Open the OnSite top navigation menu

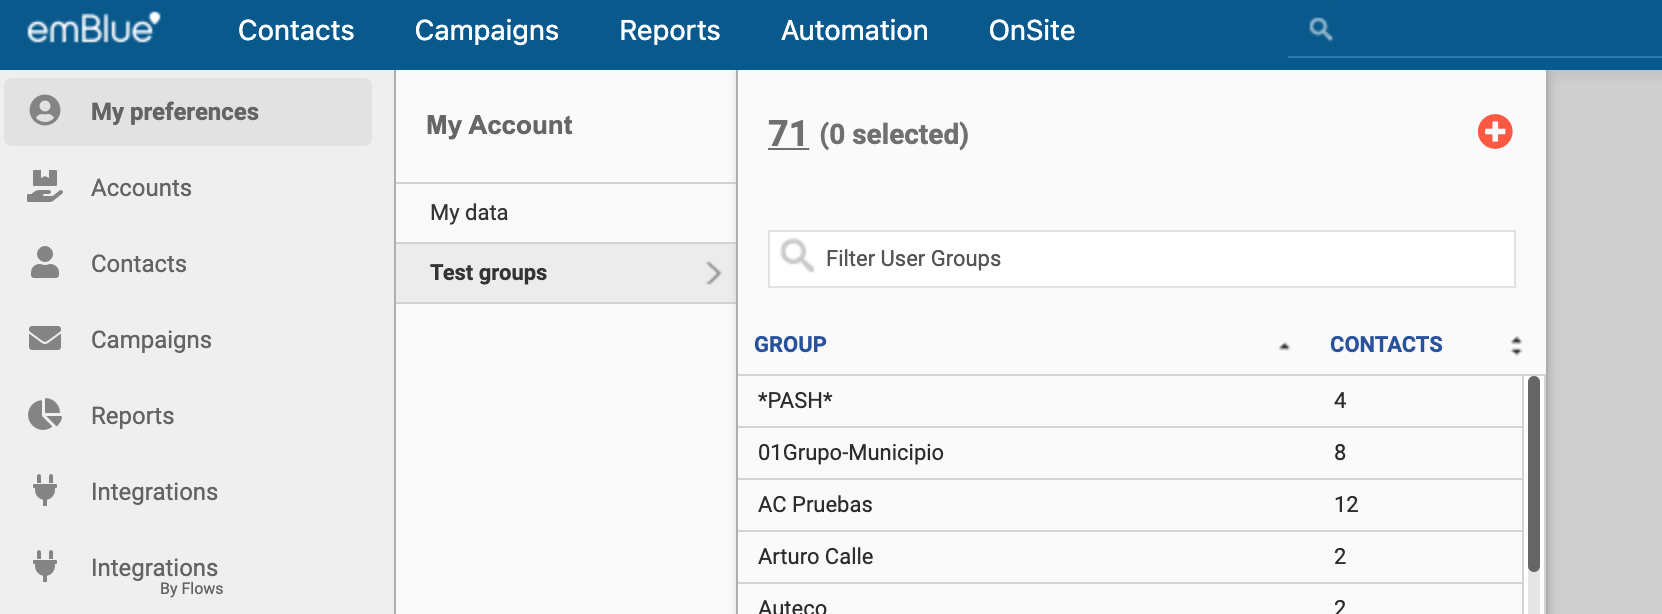[1031, 31]
